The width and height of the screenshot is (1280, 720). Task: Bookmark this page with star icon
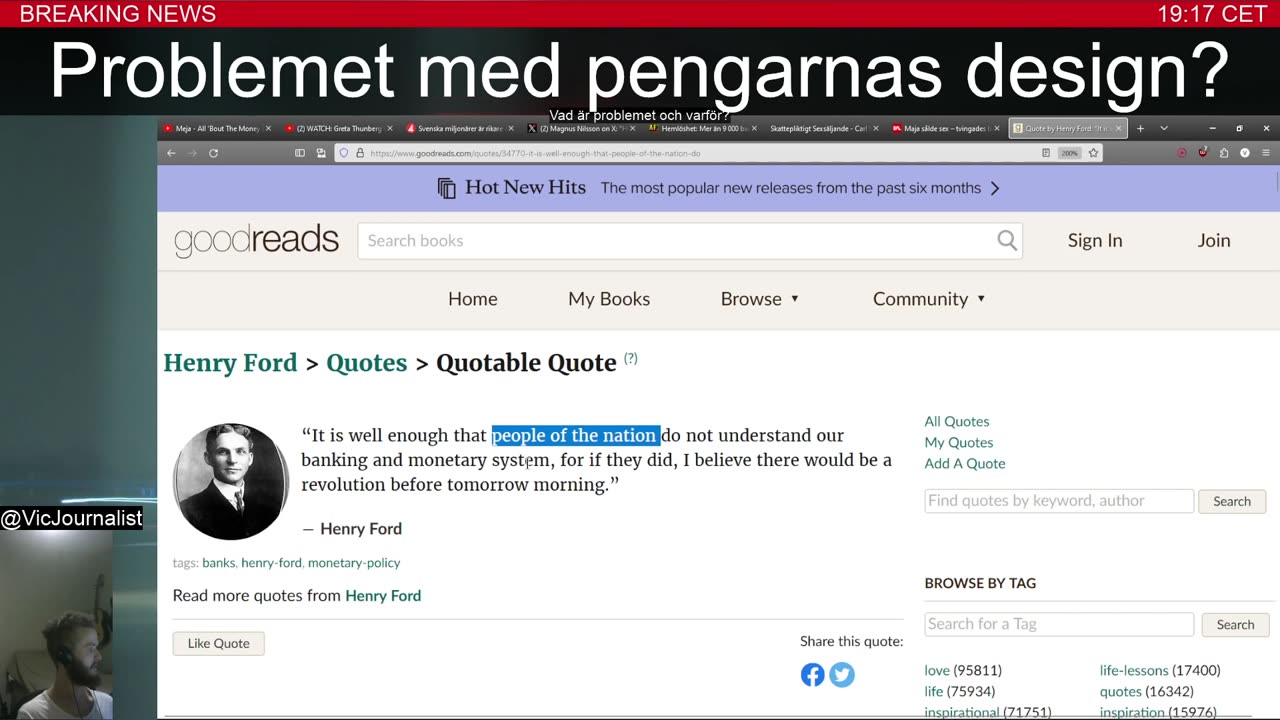1093,153
